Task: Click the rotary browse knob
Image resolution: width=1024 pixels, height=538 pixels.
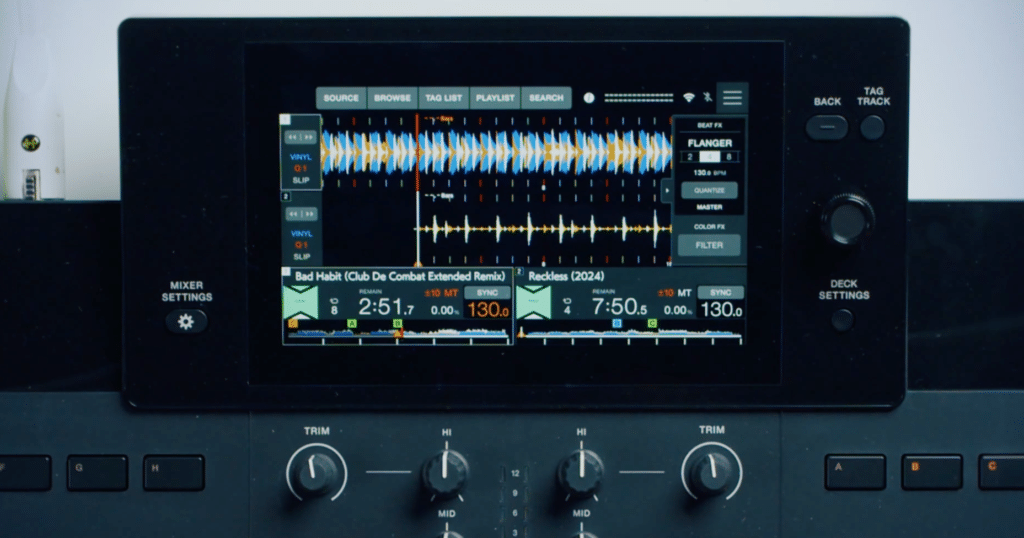Action: pos(846,219)
